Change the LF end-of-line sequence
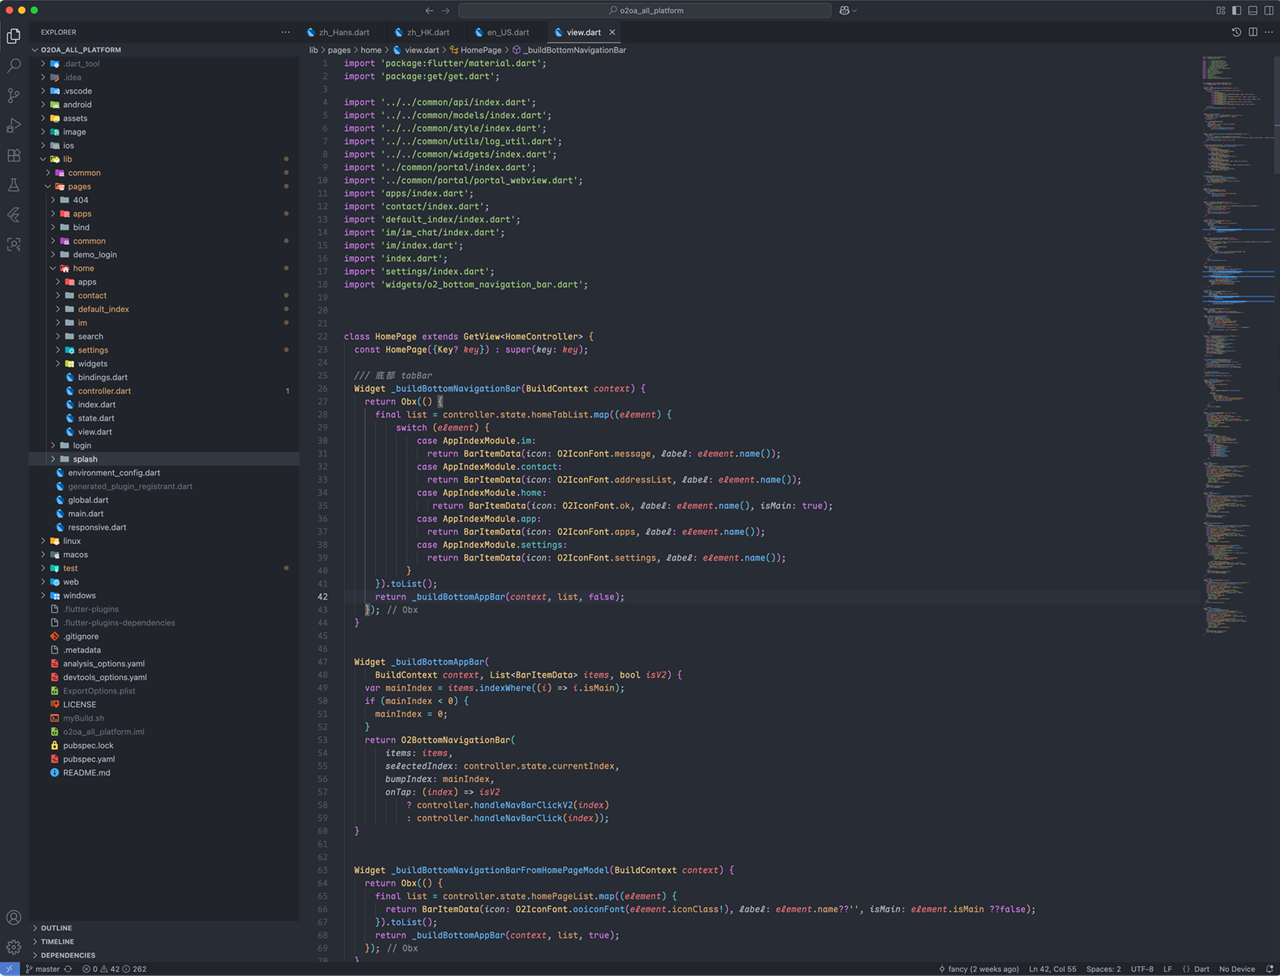Viewport: 1280px width, 976px height. [1167, 969]
